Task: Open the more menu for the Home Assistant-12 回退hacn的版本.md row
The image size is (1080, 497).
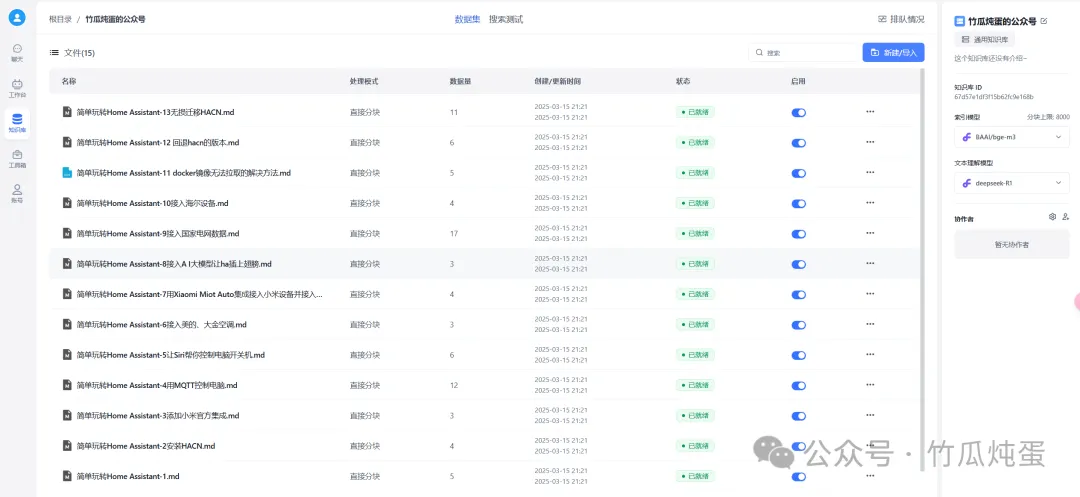Action: 870,142
